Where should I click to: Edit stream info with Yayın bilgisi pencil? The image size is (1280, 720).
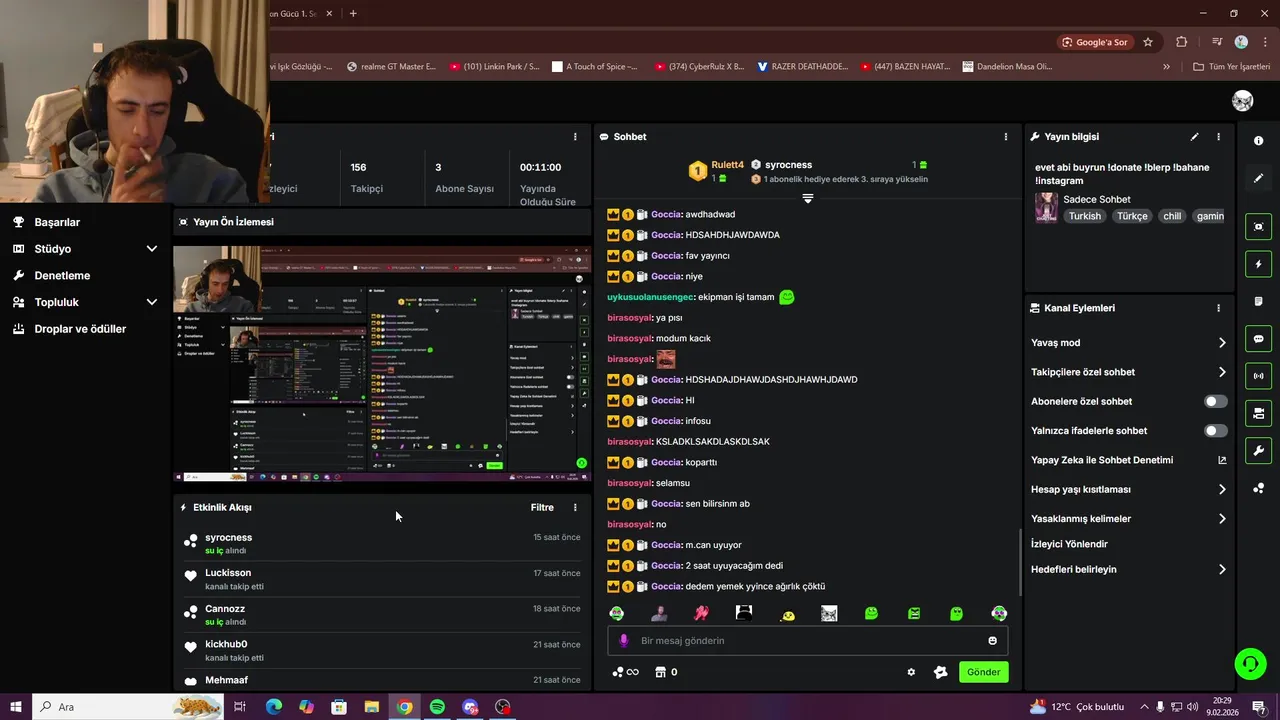(x=1194, y=137)
